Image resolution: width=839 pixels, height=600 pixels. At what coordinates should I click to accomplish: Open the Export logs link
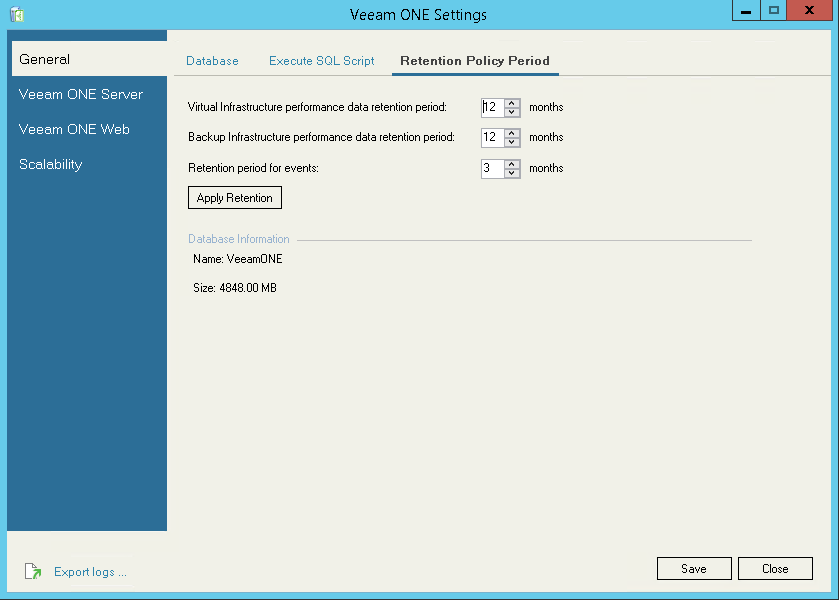(90, 572)
